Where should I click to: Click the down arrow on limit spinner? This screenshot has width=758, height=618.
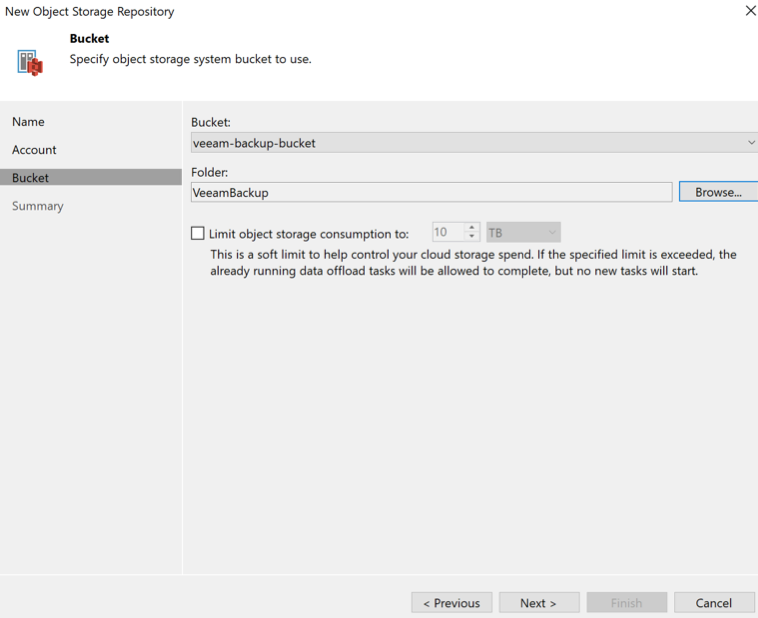(473, 238)
